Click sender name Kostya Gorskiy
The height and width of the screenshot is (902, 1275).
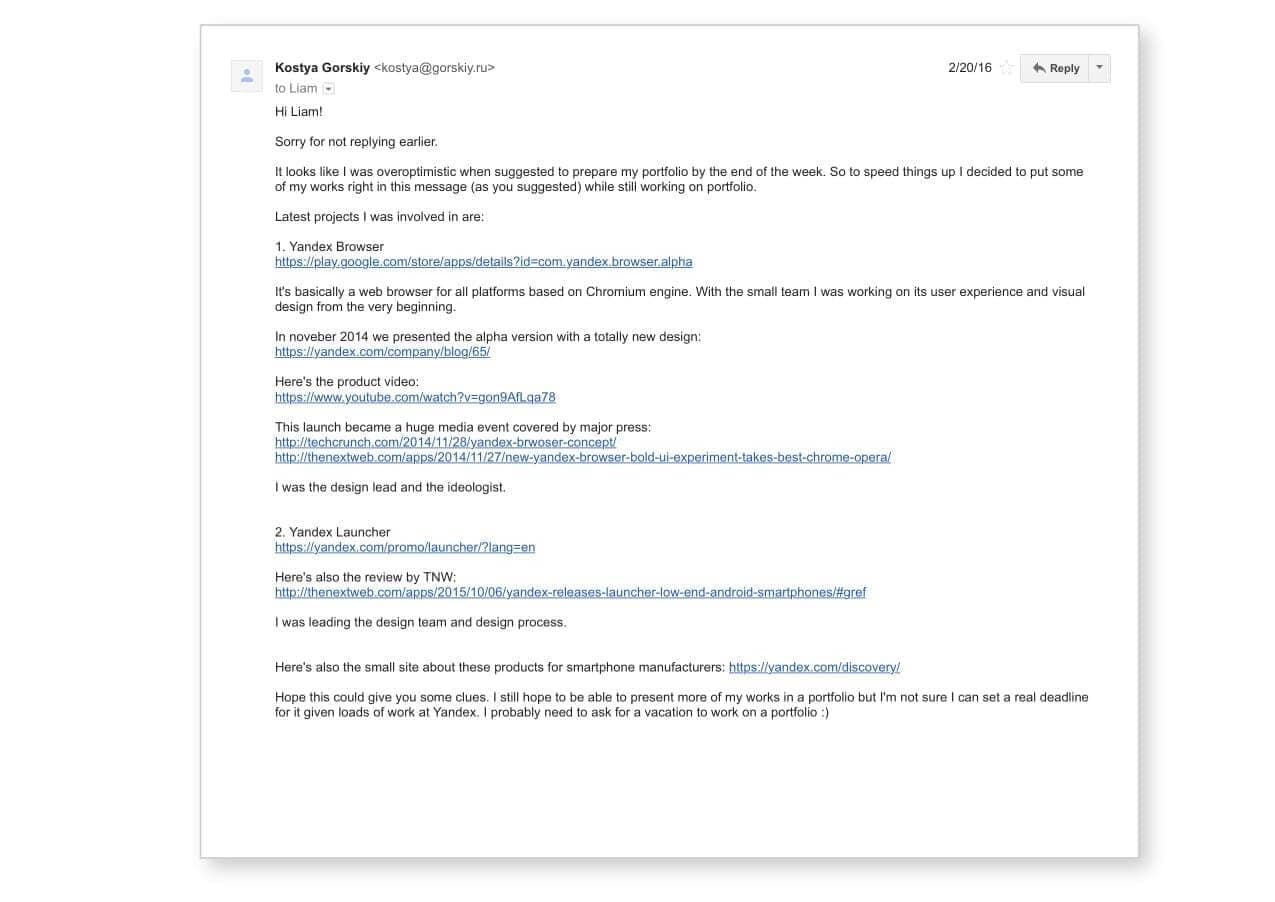pyautogui.click(x=322, y=67)
